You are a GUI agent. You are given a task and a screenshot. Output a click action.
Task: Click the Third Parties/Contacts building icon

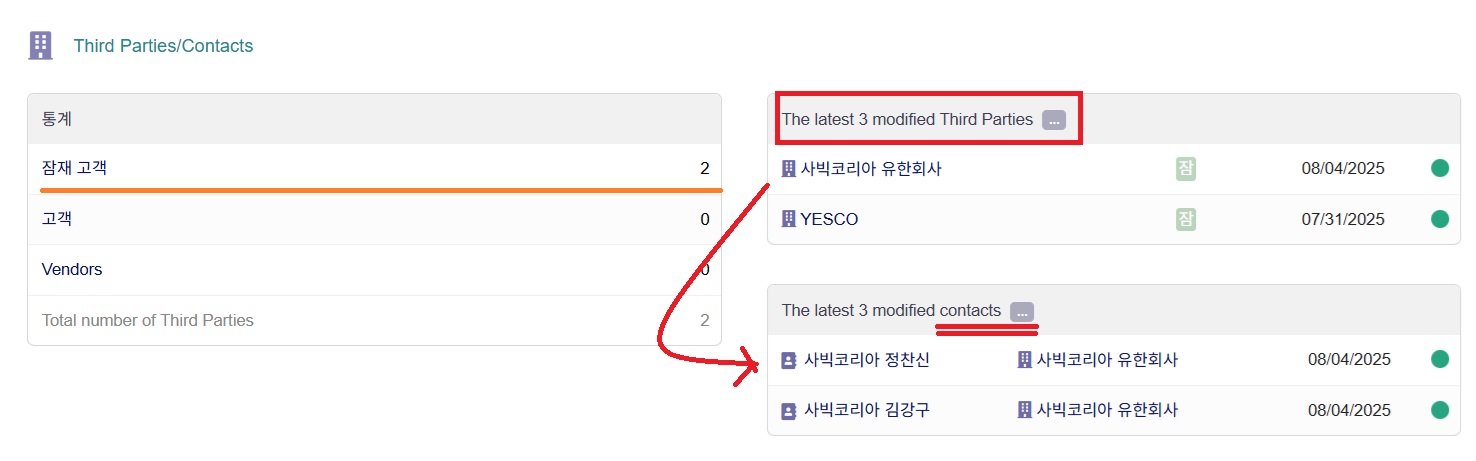point(40,45)
